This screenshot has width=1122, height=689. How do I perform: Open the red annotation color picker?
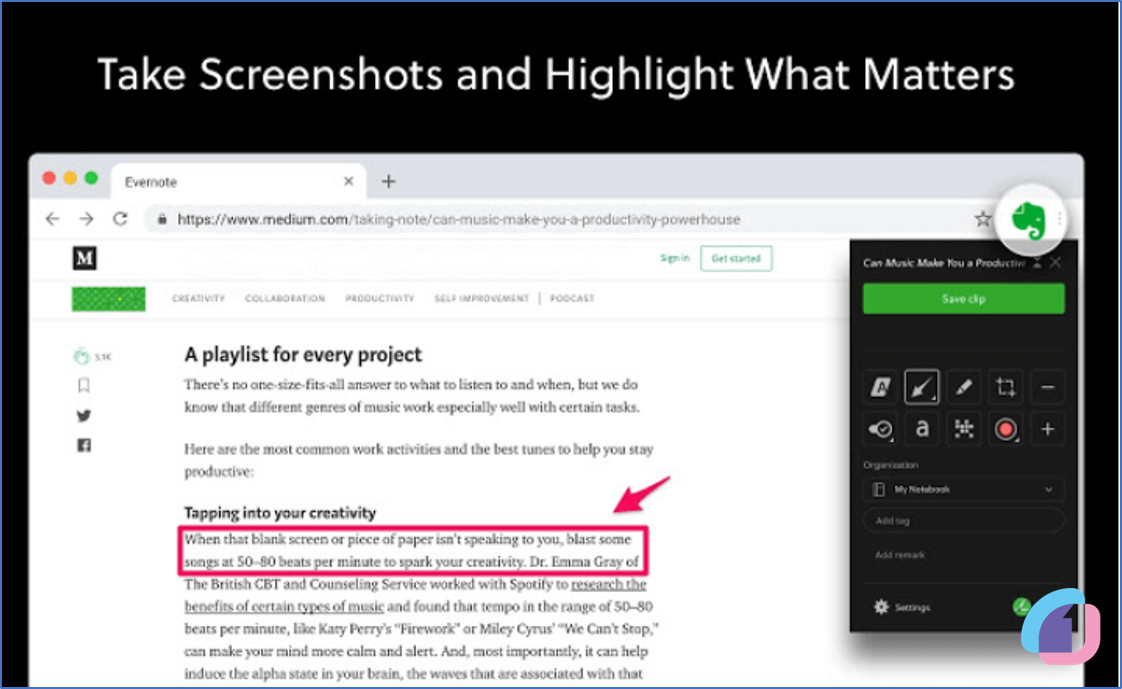coord(1005,429)
